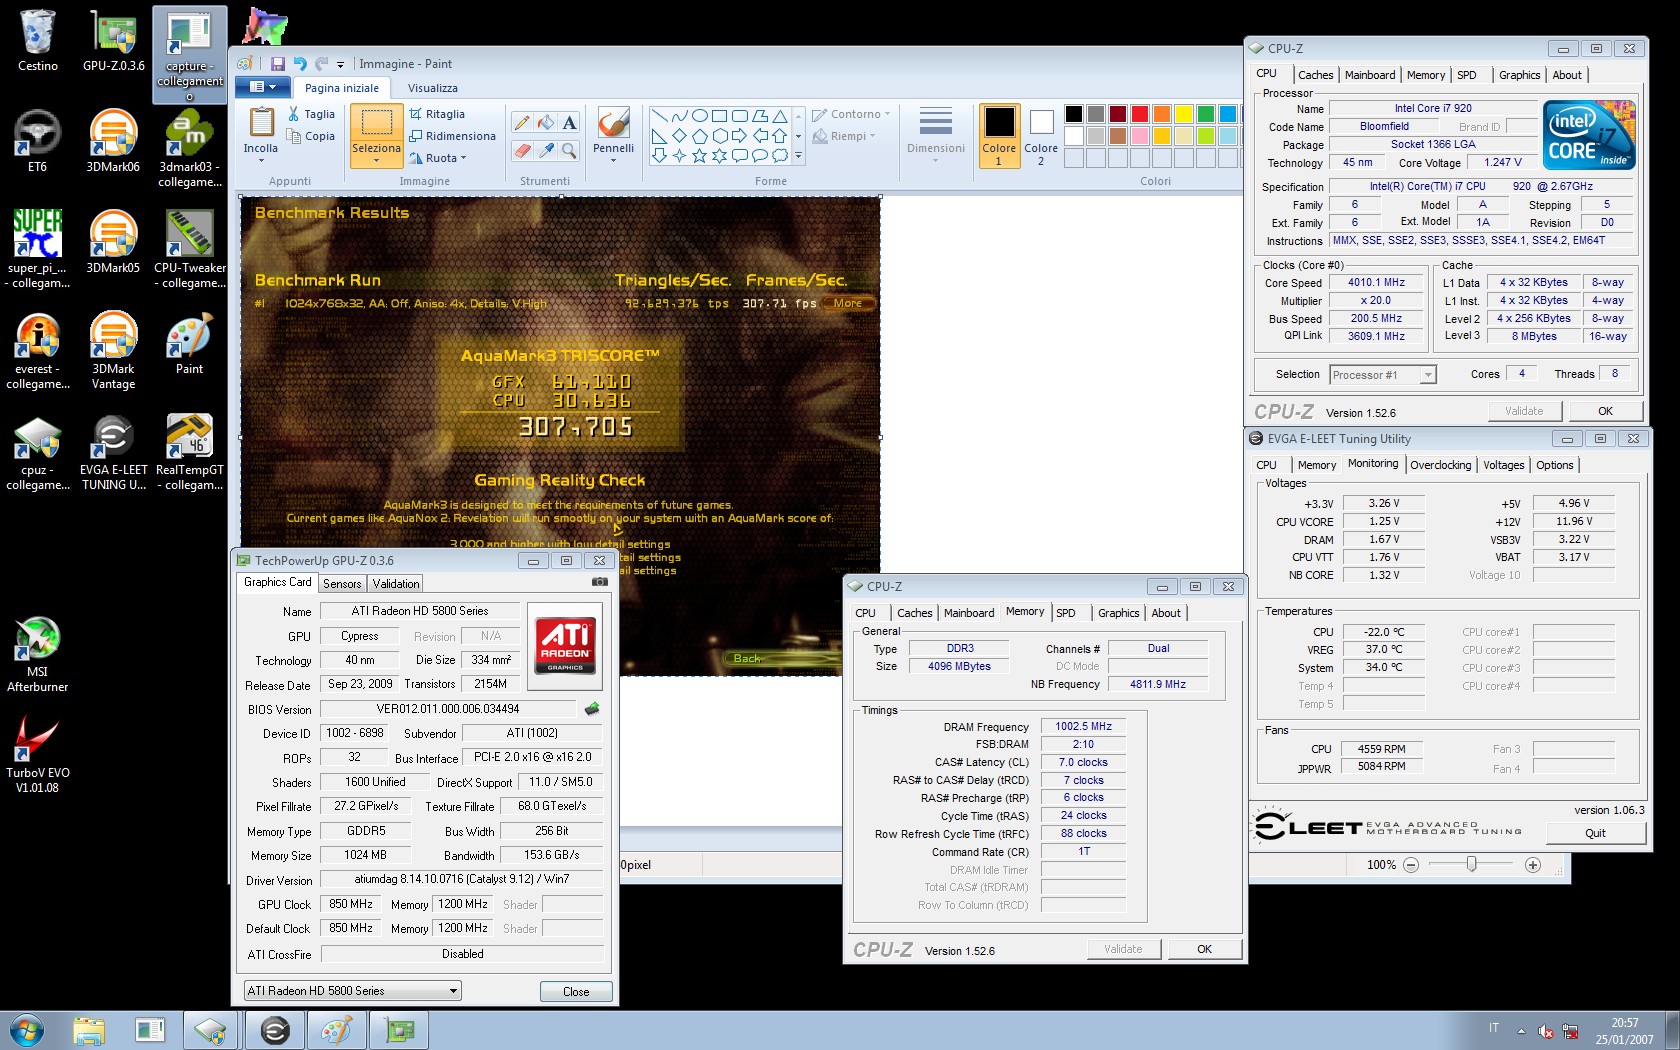Image resolution: width=1680 pixels, height=1050 pixels.
Task: Open the 3DMark06 desktop icon
Action: tap(113, 142)
